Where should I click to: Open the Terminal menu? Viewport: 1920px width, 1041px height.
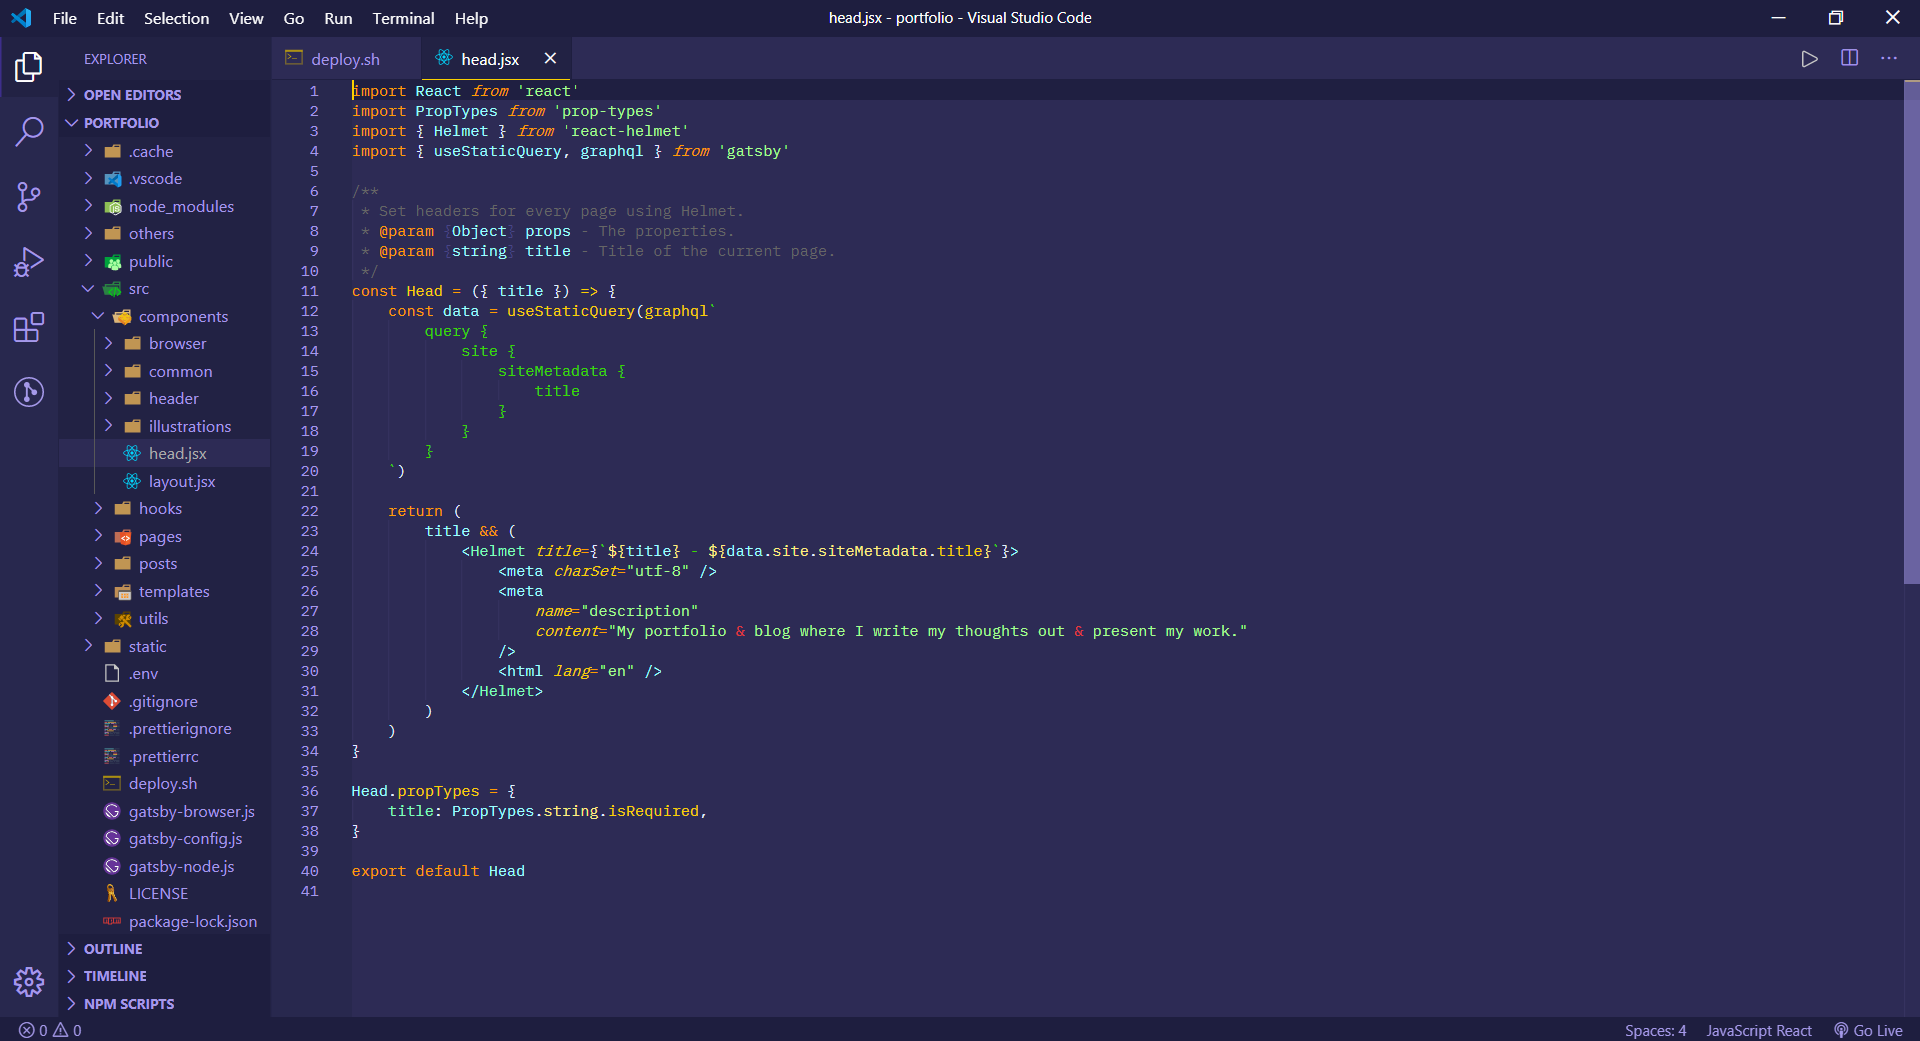click(x=403, y=18)
